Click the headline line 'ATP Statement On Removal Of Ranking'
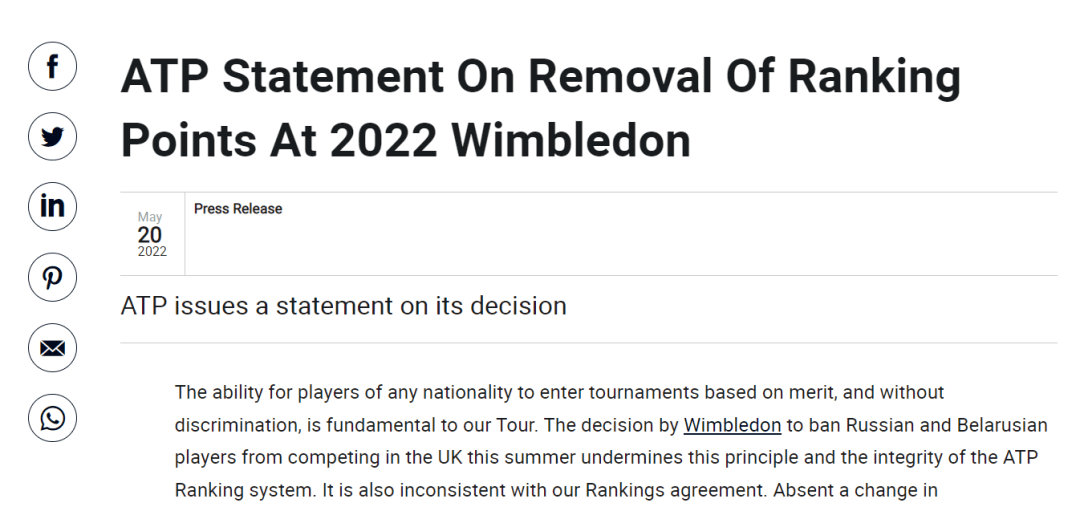 [x=541, y=77]
